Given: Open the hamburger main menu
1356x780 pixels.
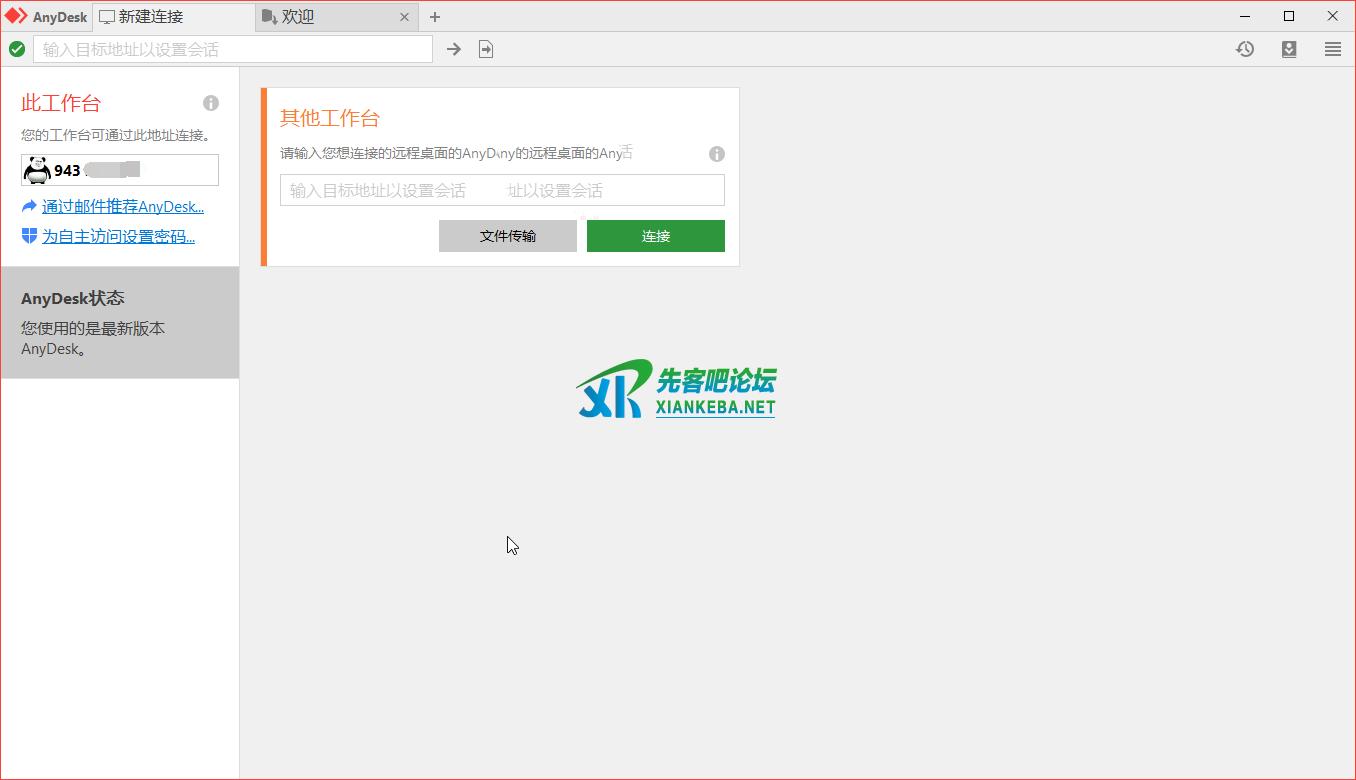Looking at the screenshot, I should (1333, 49).
